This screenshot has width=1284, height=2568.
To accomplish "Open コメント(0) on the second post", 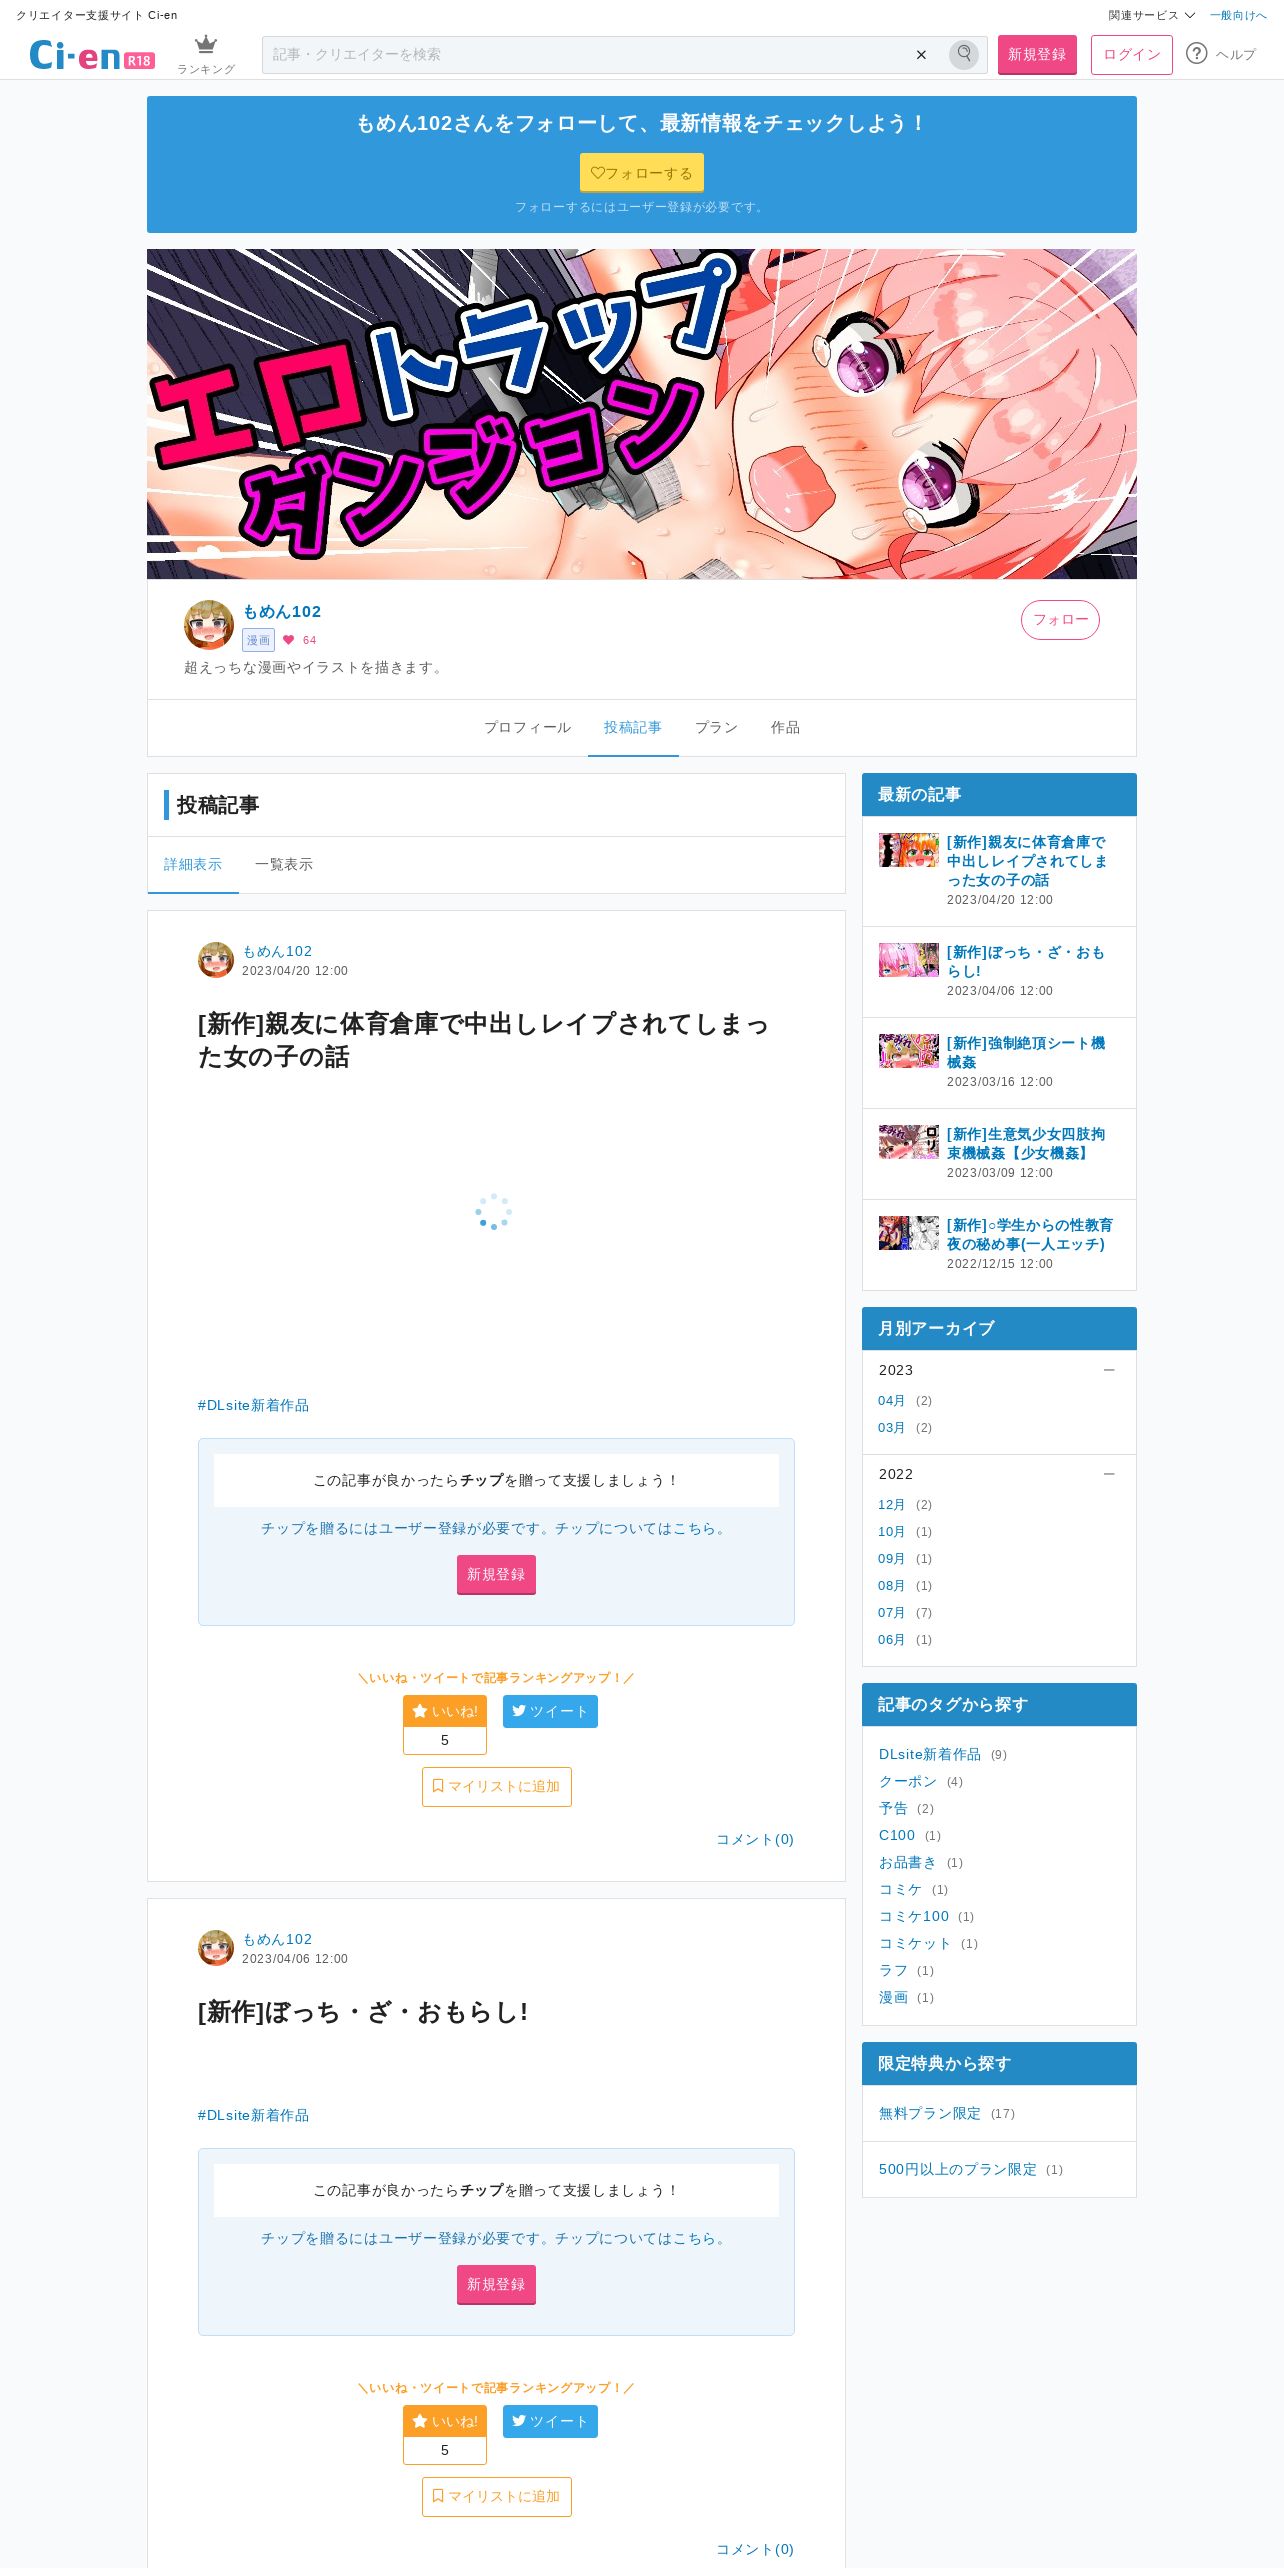I will click(x=755, y=2549).
